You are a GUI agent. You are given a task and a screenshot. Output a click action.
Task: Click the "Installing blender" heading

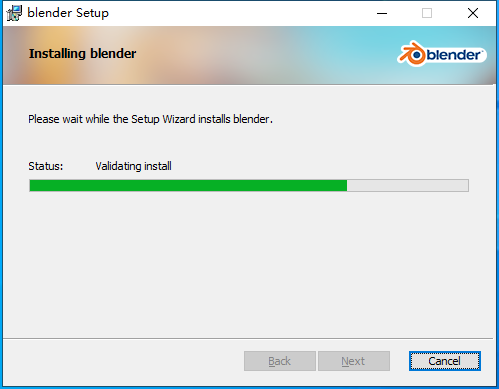coord(82,54)
